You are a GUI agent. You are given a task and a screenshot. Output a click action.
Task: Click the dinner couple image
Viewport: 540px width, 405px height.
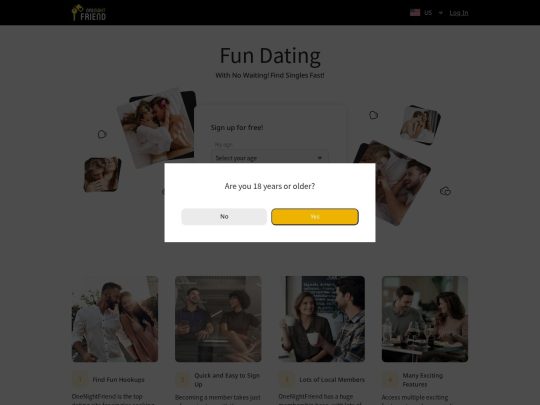tap(425, 319)
